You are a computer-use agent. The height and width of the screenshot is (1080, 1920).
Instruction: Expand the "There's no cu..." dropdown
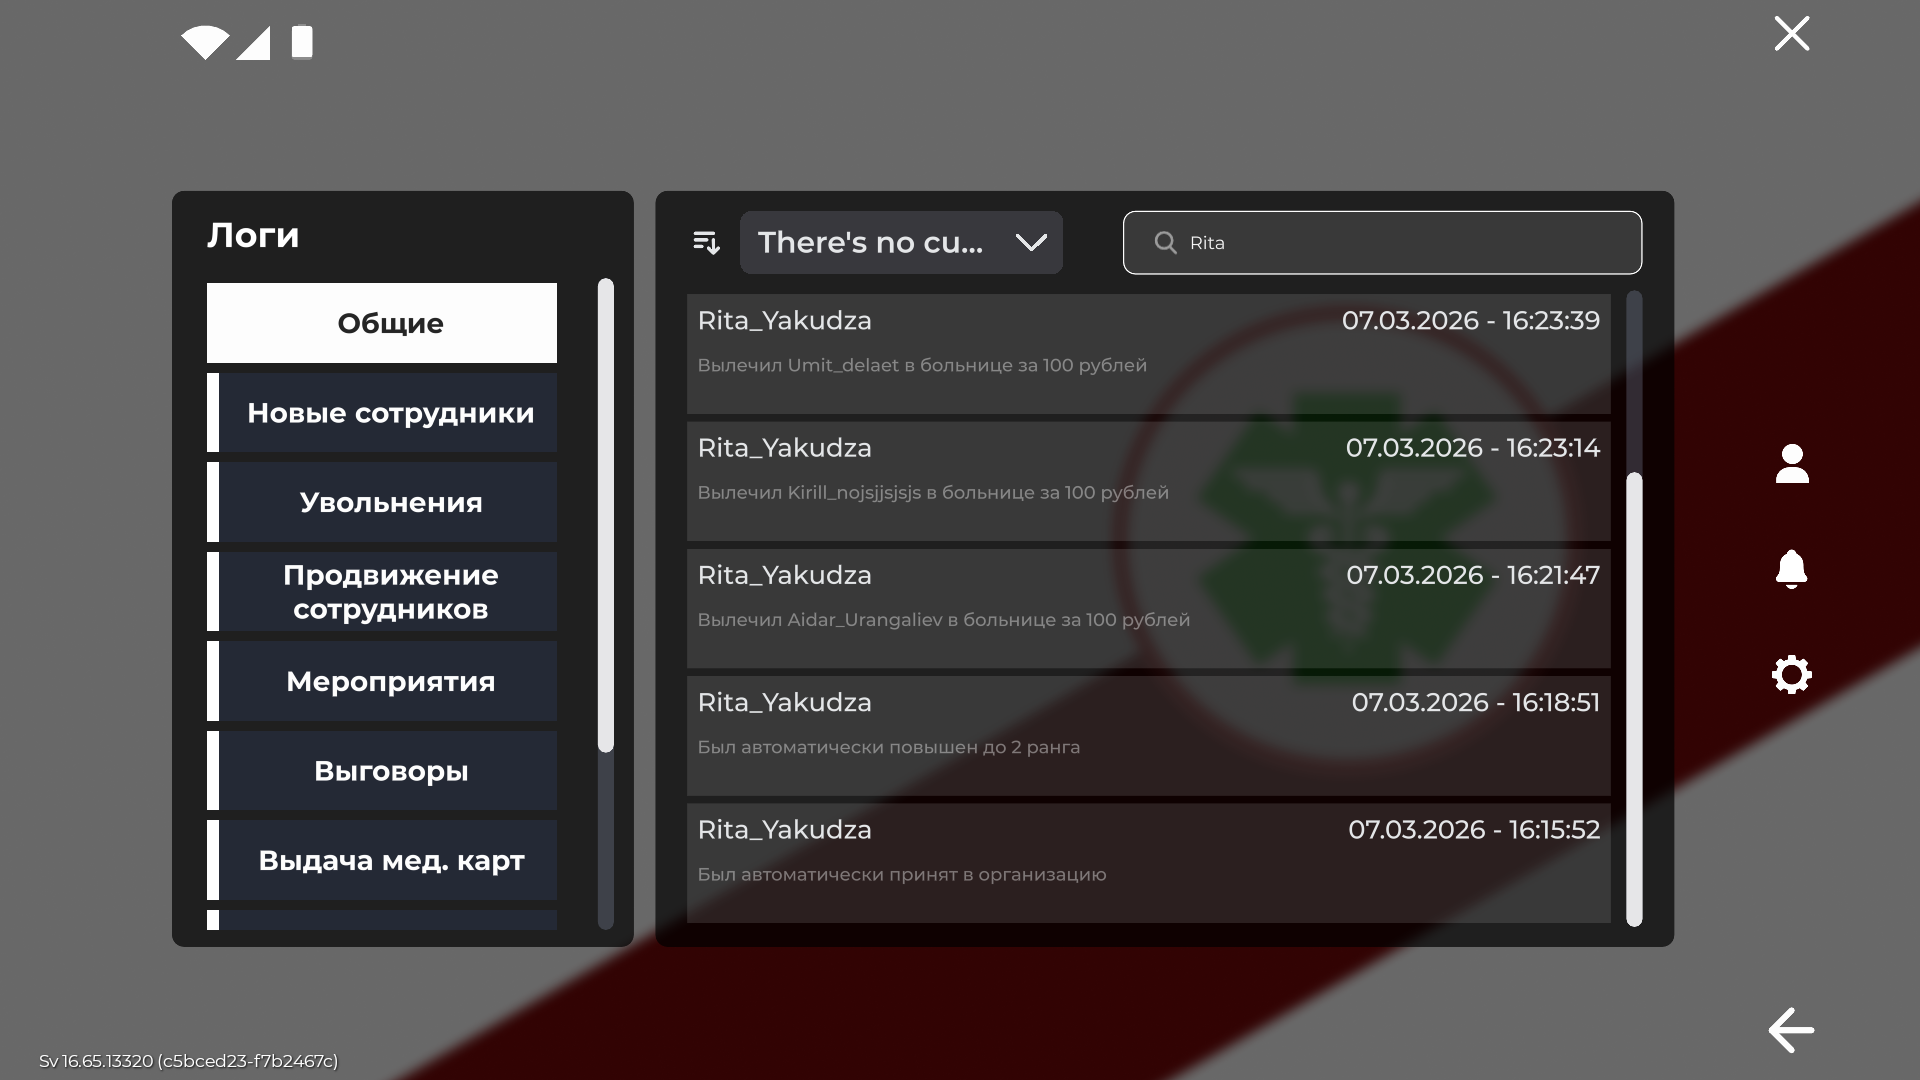click(x=901, y=242)
